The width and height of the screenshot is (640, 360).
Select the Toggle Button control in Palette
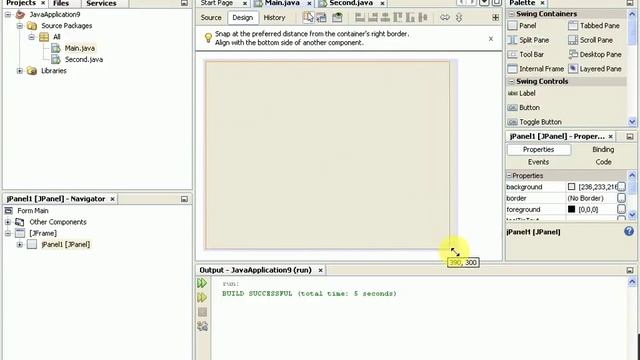click(535, 122)
